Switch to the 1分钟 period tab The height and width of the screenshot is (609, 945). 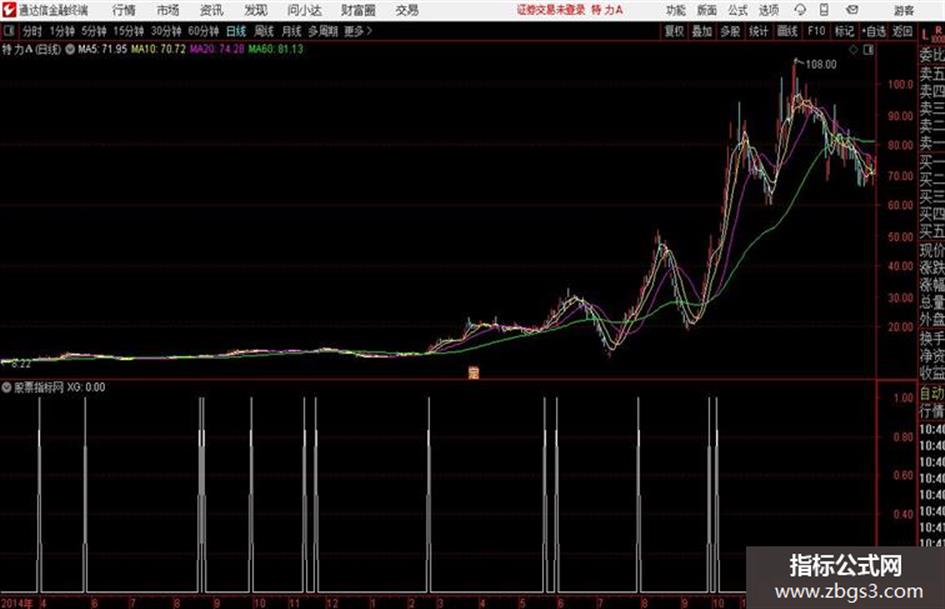point(61,31)
